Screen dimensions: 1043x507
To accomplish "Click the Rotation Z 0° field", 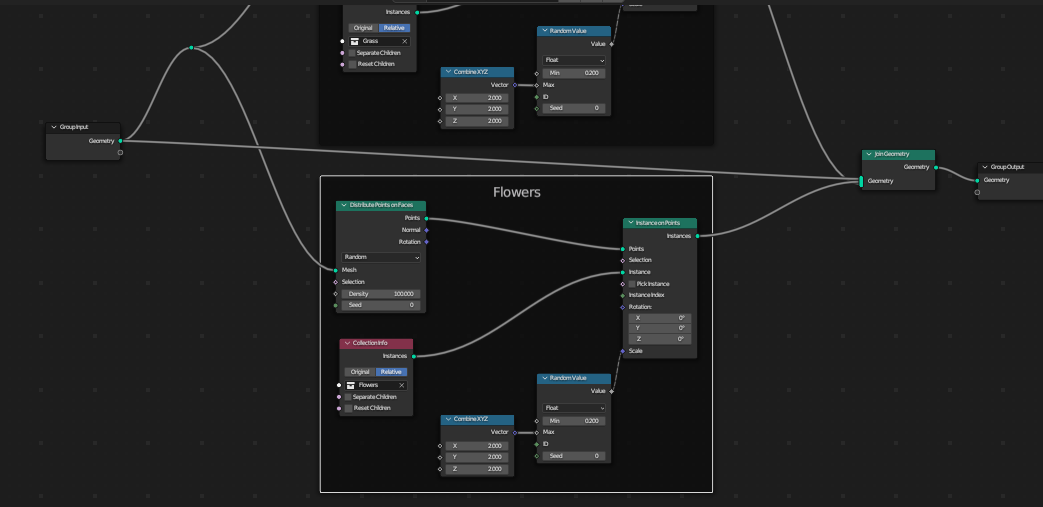I will pyautogui.click(x=660, y=339).
